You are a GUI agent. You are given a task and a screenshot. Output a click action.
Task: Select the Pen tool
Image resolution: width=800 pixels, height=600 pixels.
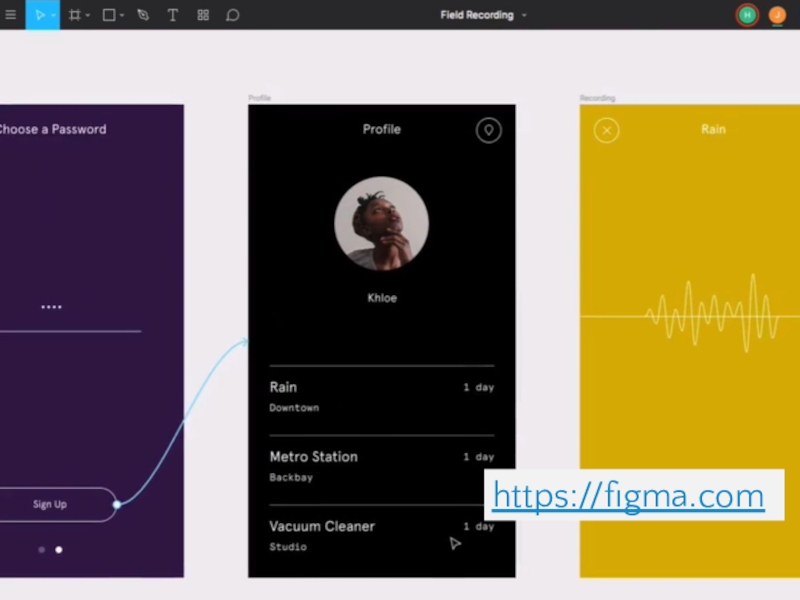click(143, 15)
